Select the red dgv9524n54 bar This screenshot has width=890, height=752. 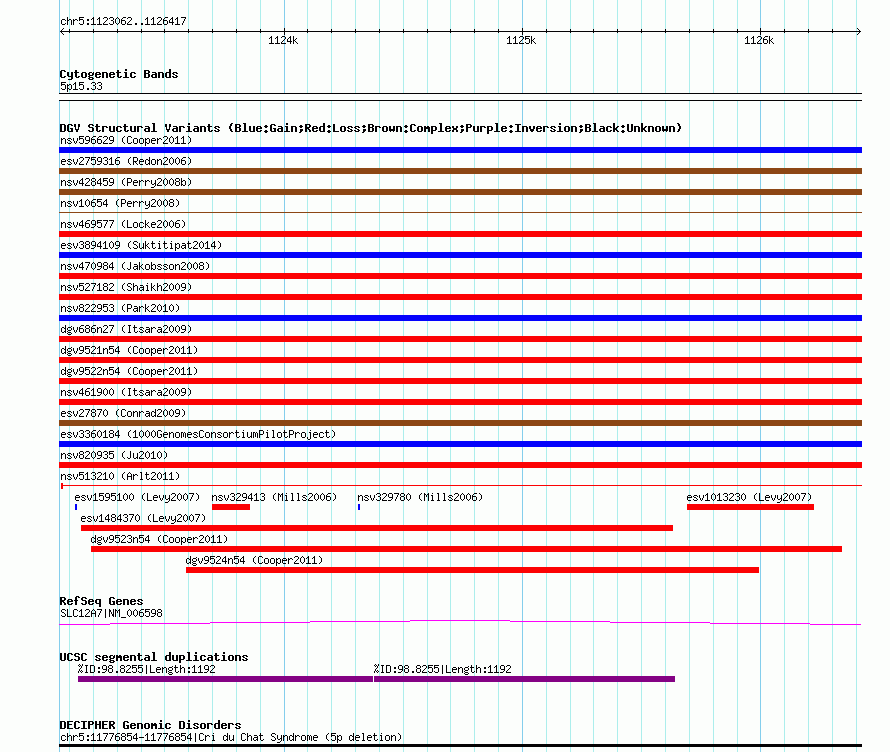[472, 570]
